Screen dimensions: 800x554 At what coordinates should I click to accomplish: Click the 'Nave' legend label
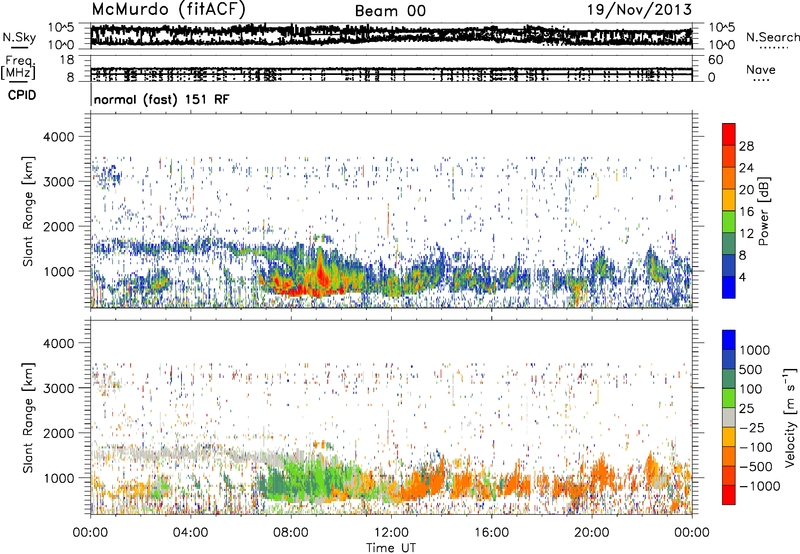761,69
